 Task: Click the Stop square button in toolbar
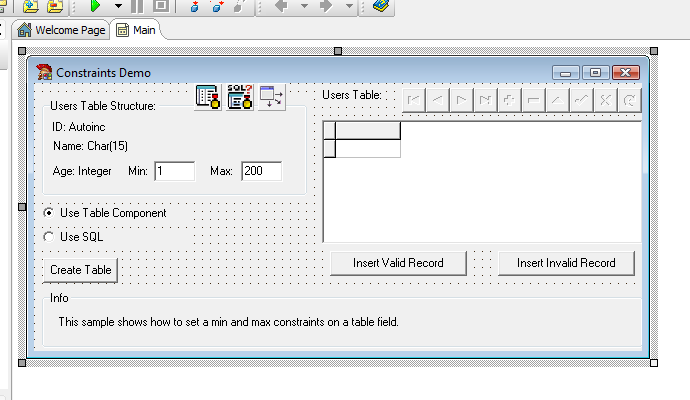tap(160, 6)
